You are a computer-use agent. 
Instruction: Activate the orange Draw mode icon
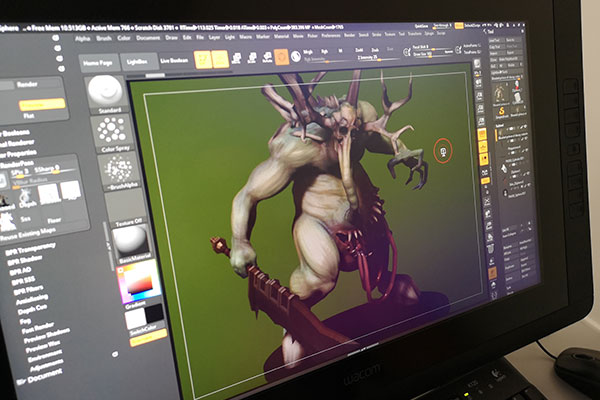click(220, 59)
